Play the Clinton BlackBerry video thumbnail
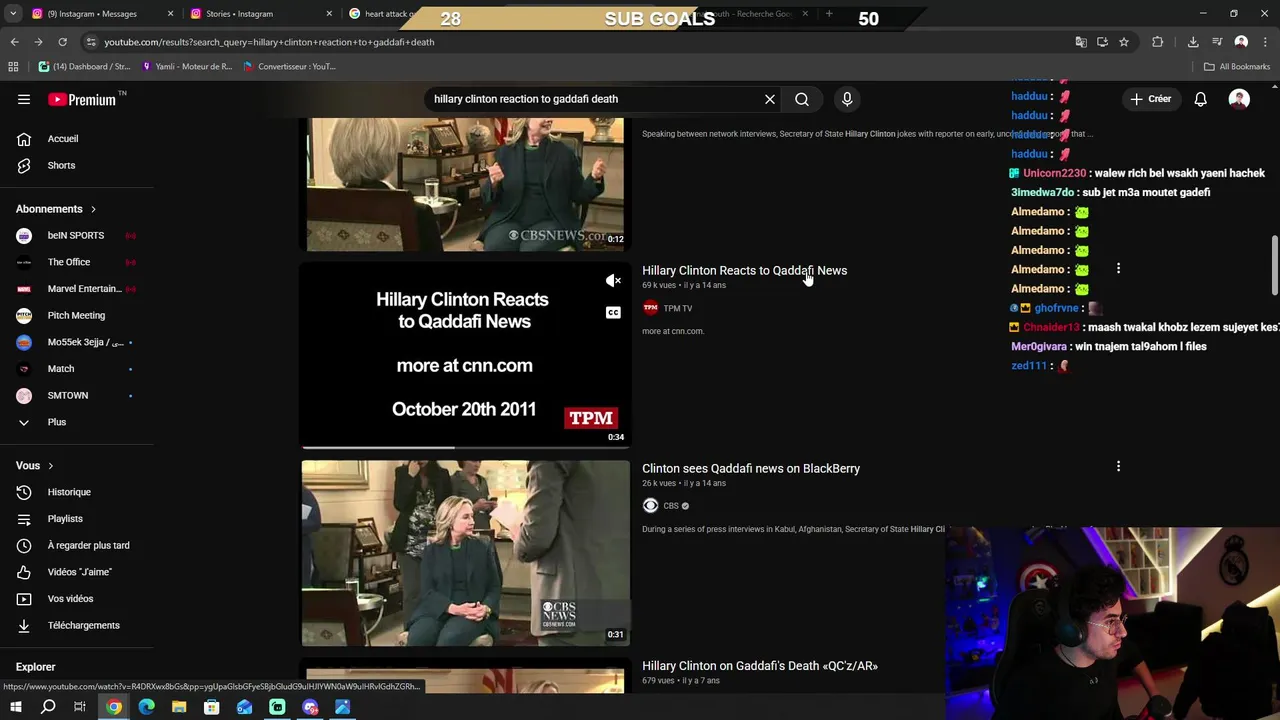Screen dimensions: 1280x720 (x=465, y=553)
